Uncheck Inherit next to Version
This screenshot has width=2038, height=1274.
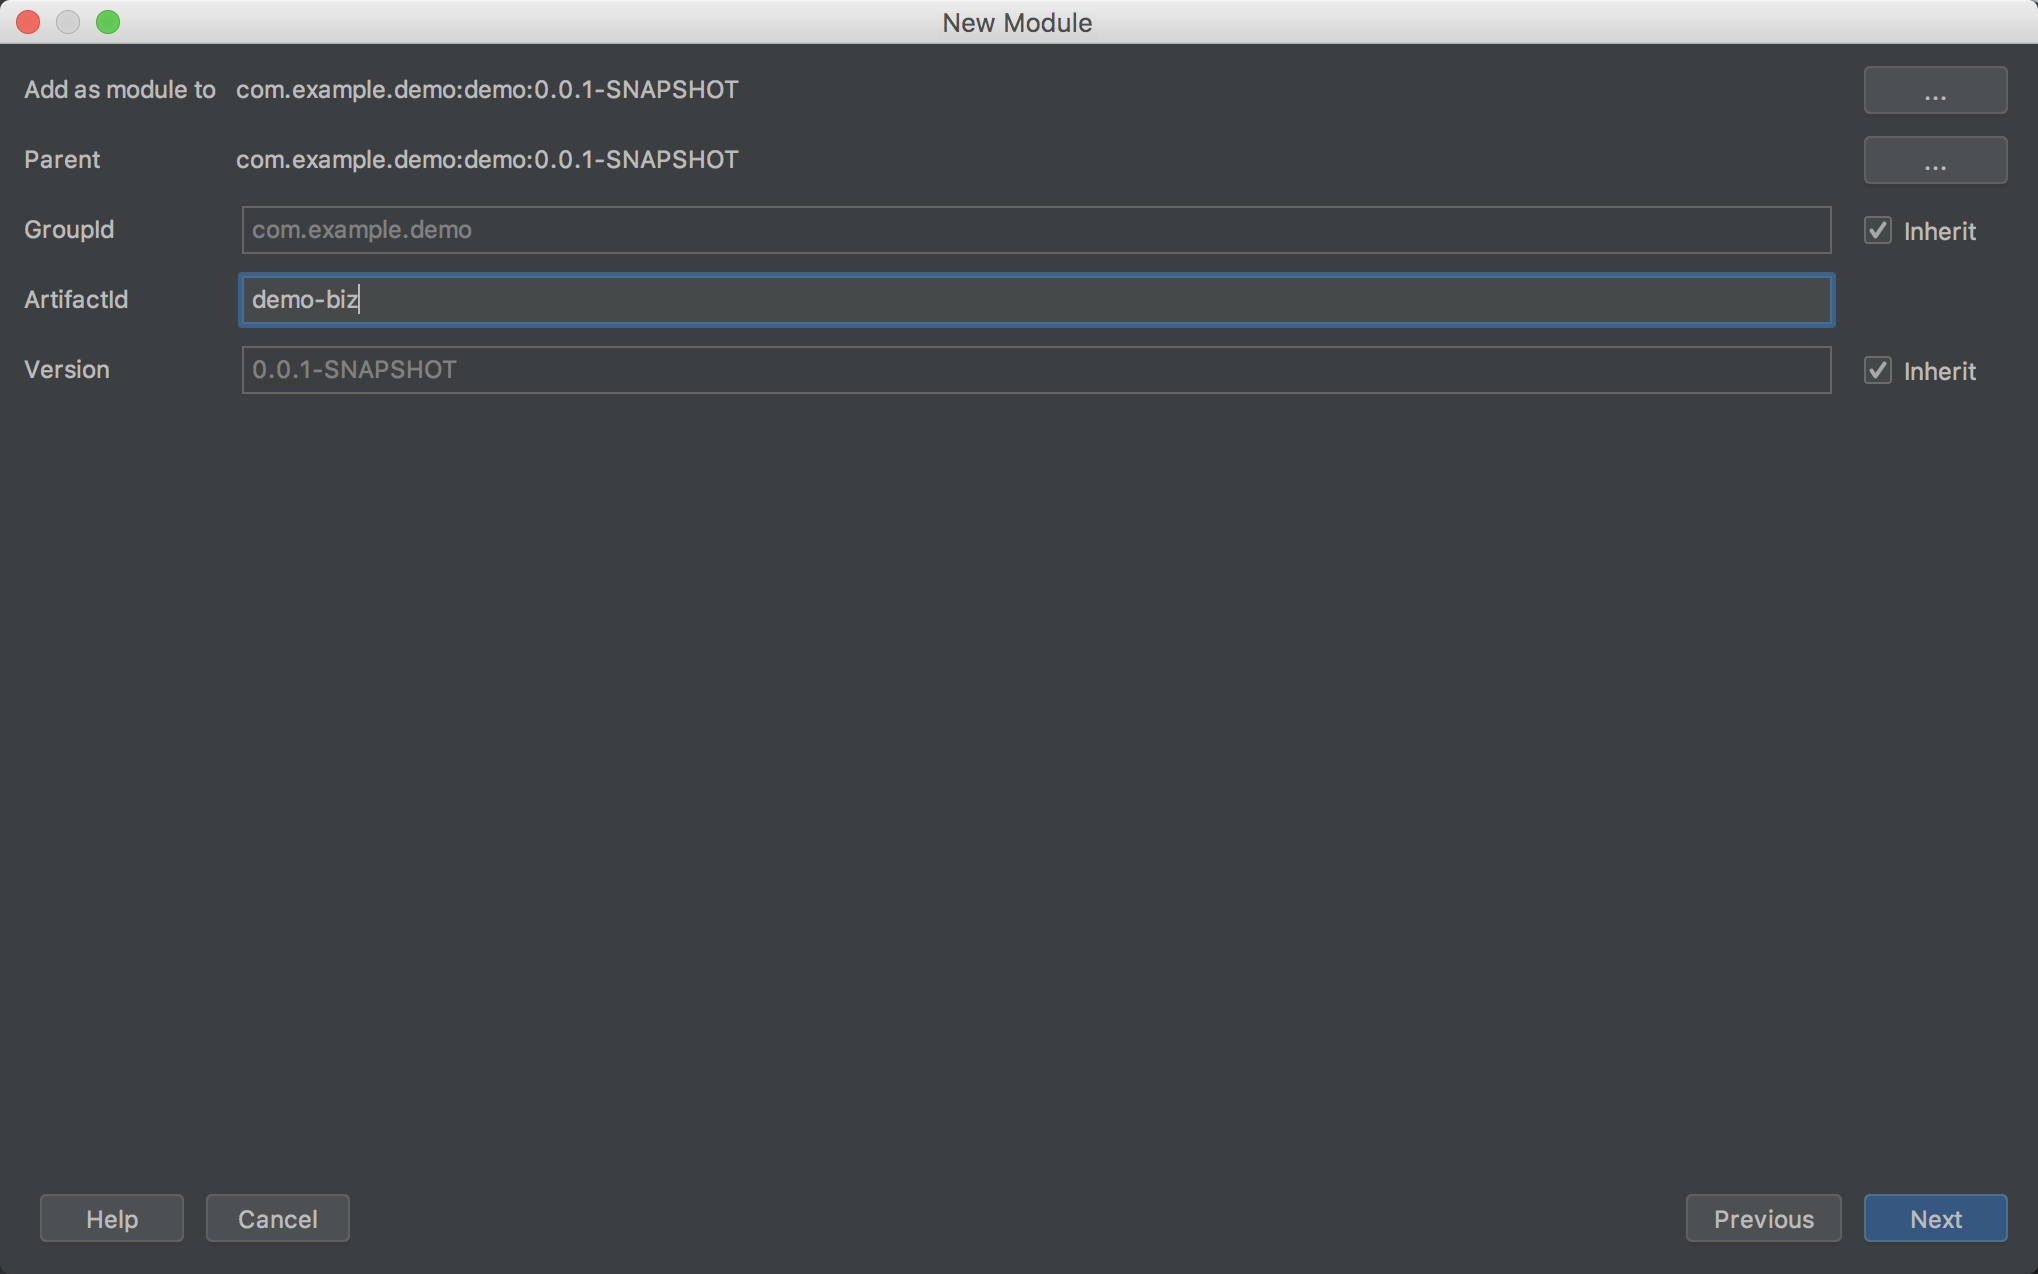tap(1878, 370)
